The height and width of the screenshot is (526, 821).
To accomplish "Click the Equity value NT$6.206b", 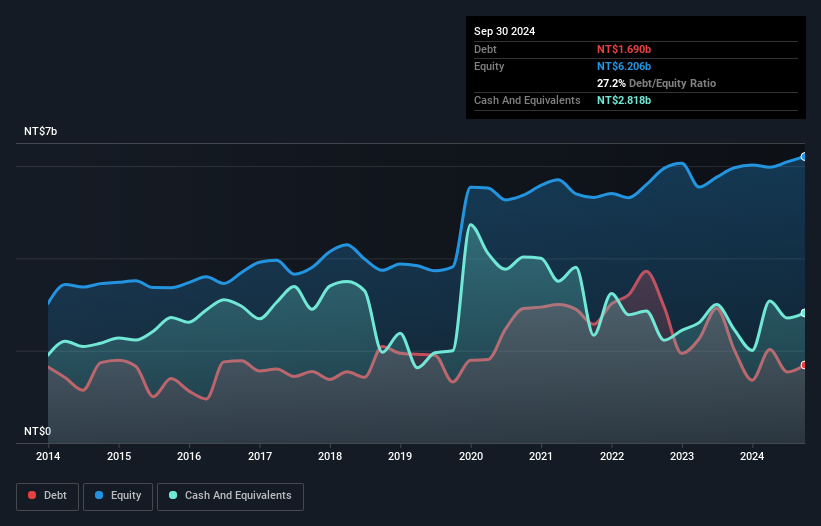I will (x=624, y=66).
